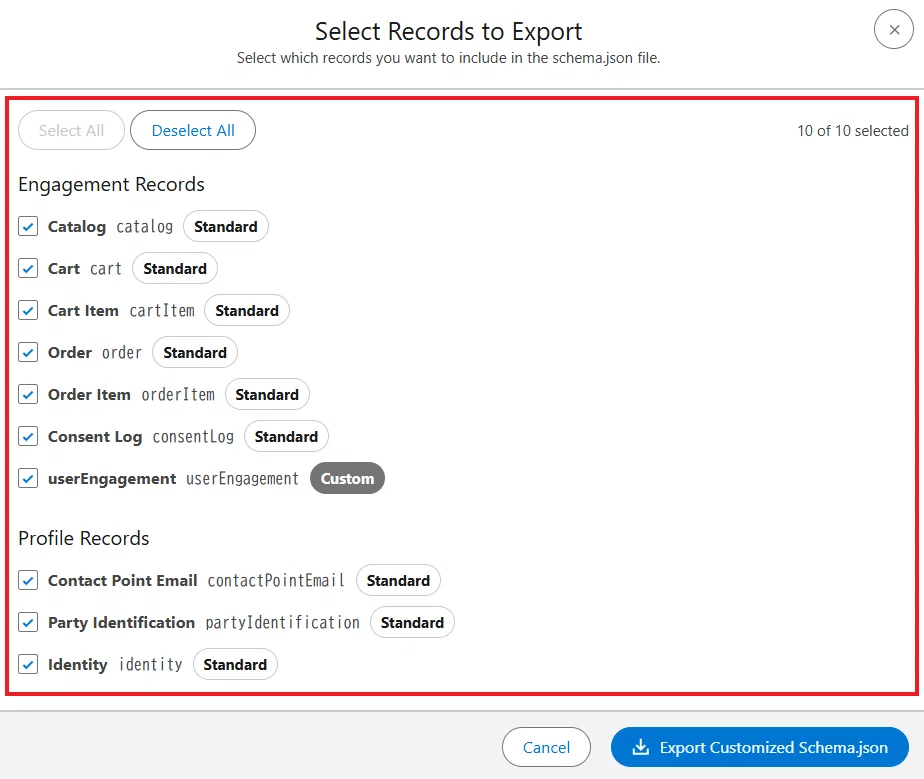Uncheck the Cart record checkbox
The height and width of the screenshot is (779, 924).
click(28, 268)
